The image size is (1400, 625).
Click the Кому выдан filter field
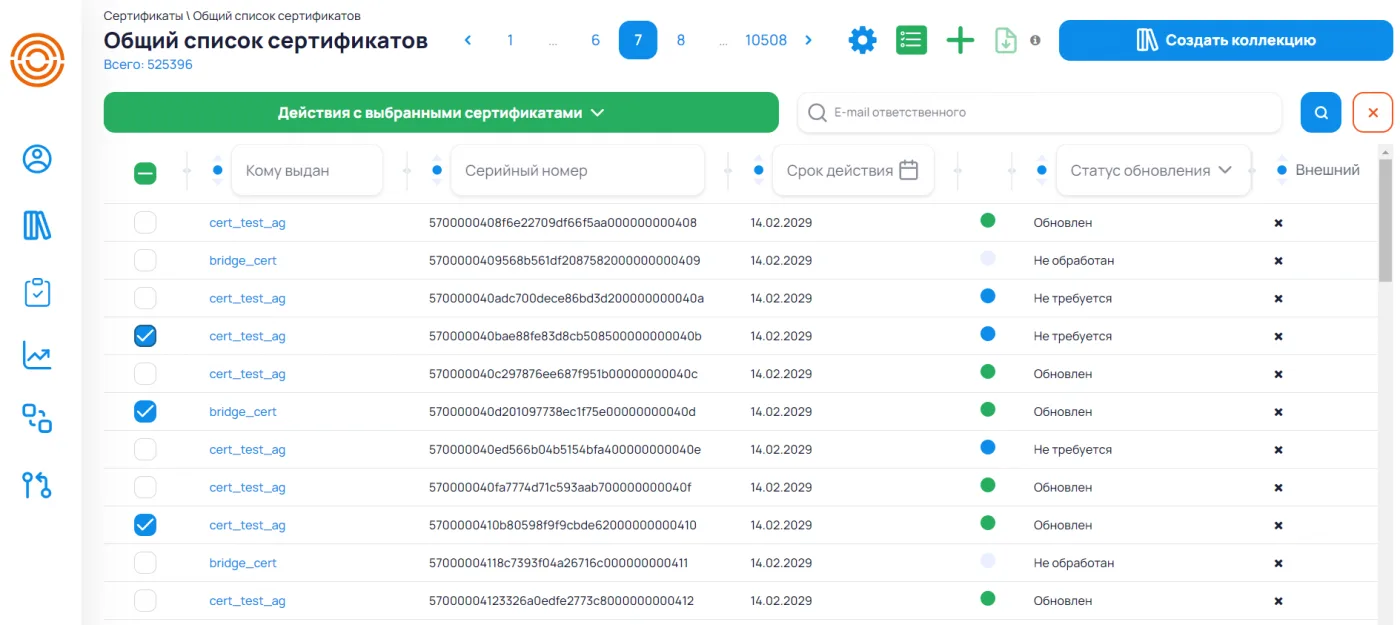307,170
